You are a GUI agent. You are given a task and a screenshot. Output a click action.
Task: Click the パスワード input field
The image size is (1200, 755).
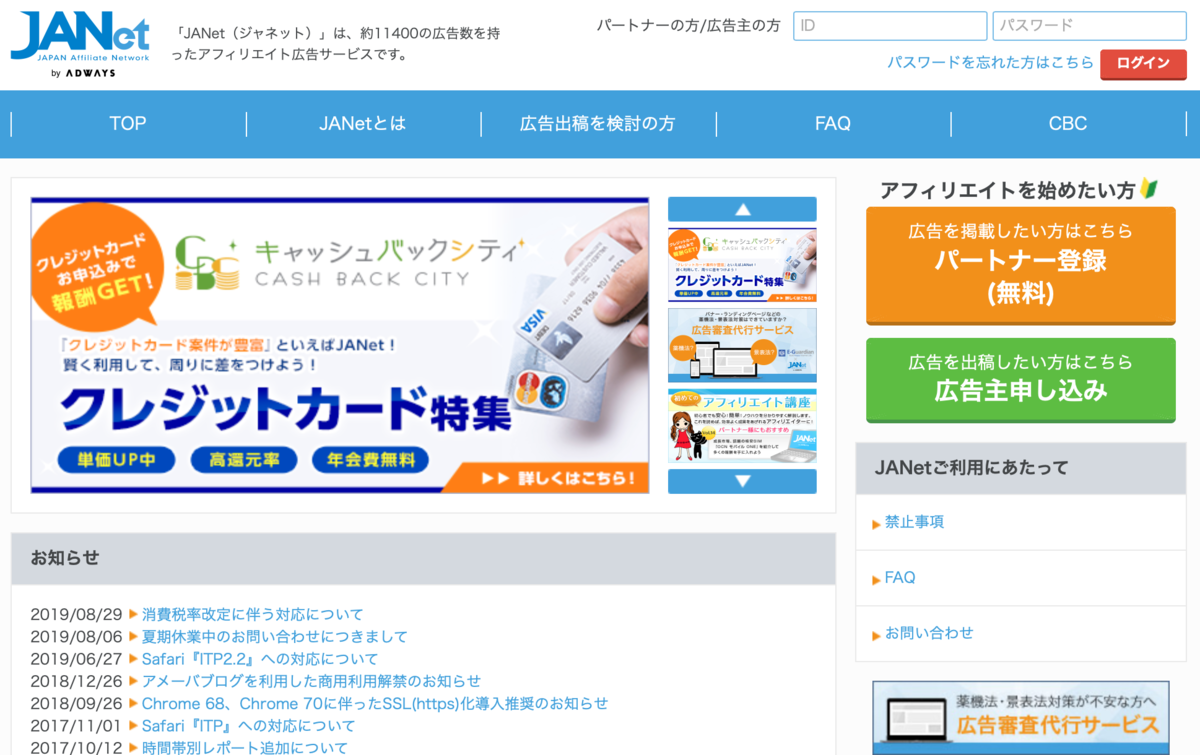point(1089,26)
